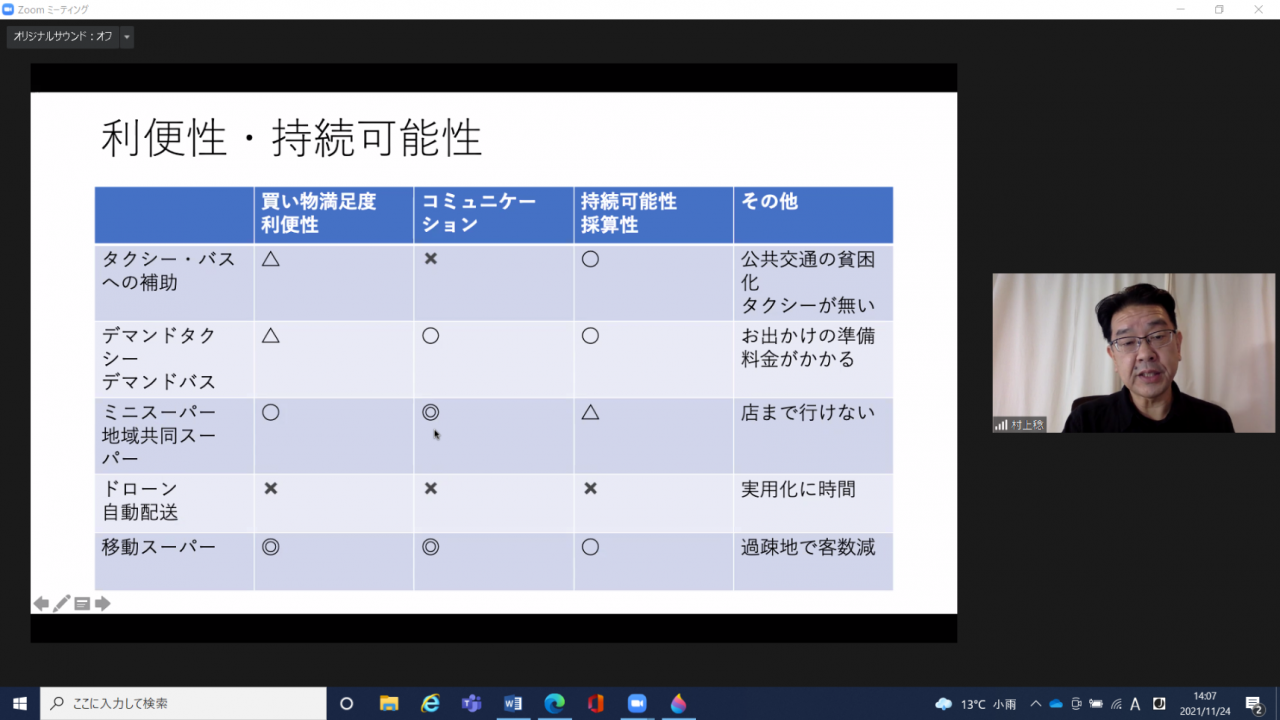Open Microsoft Teams from the taskbar
The height and width of the screenshot is (720, 1280).
pyautogui.click(x=471, y=703)
